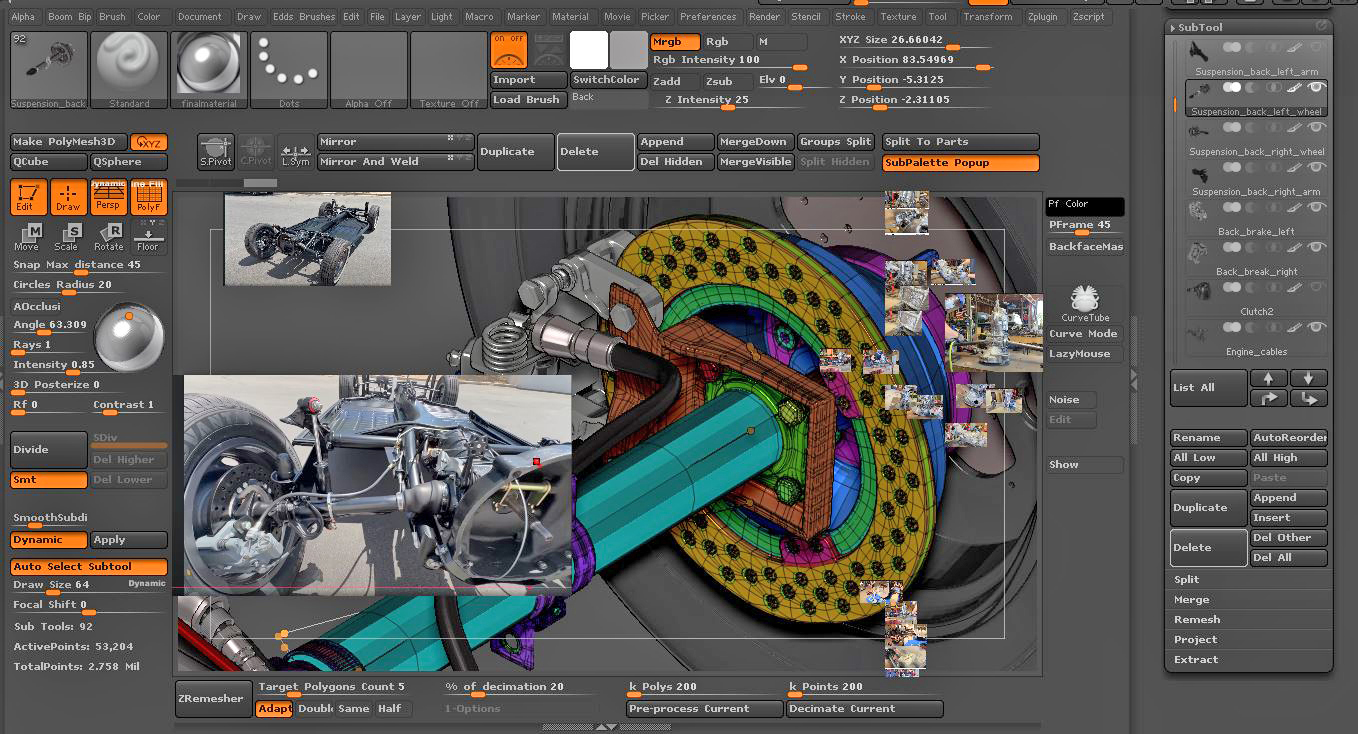
Task: Toggle Persp perspective view off
Action: [108, 197]
